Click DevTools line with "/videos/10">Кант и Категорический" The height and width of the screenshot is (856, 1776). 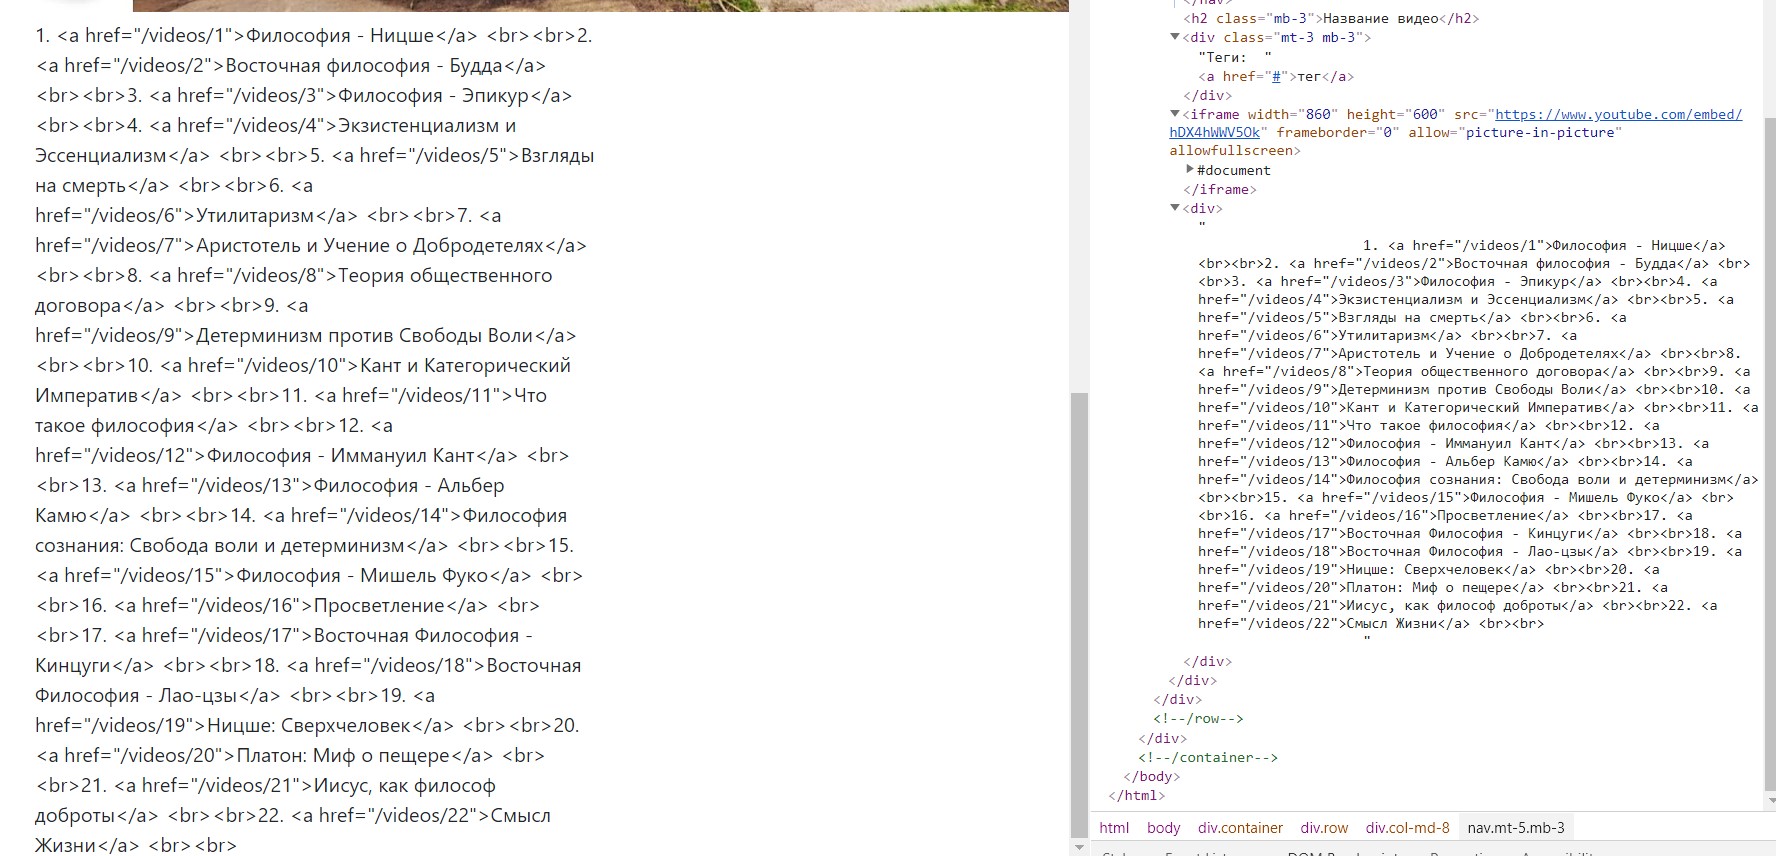click(1478, 407)
